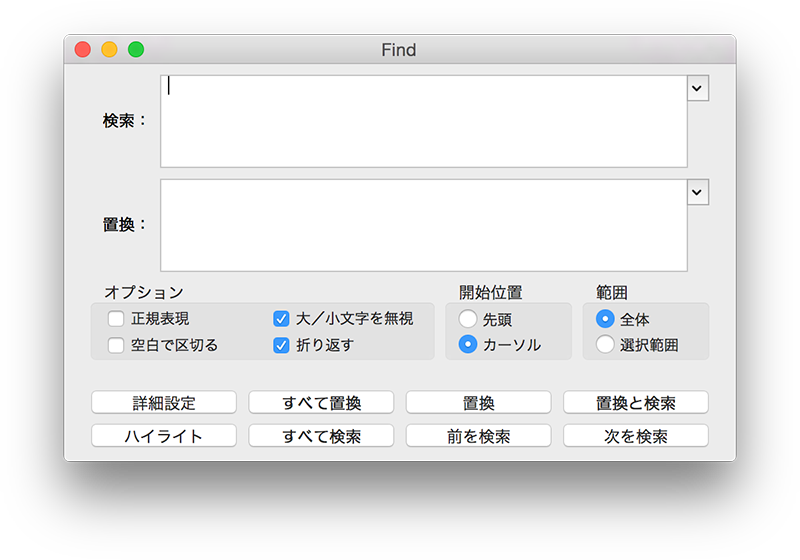The height and width of the screenshot is (560, 800).
Task: Click the すべて置換 button
Action: coord(321,402)
